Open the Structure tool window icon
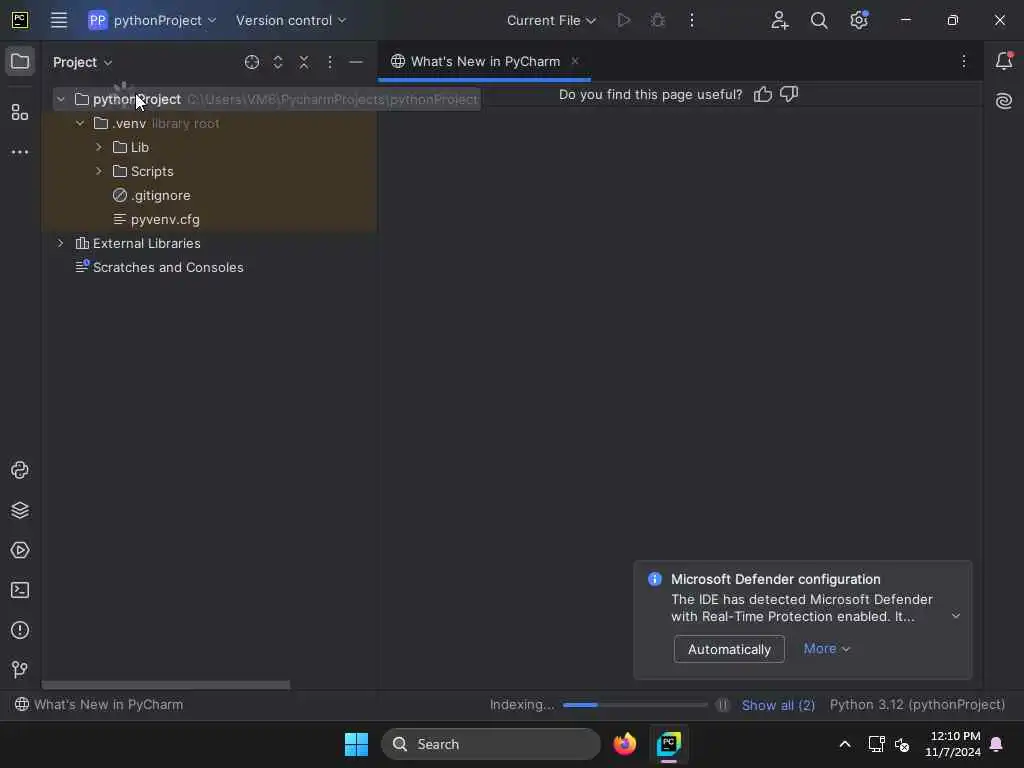This screenshot has width=1024, height=768. pos(20,112)
